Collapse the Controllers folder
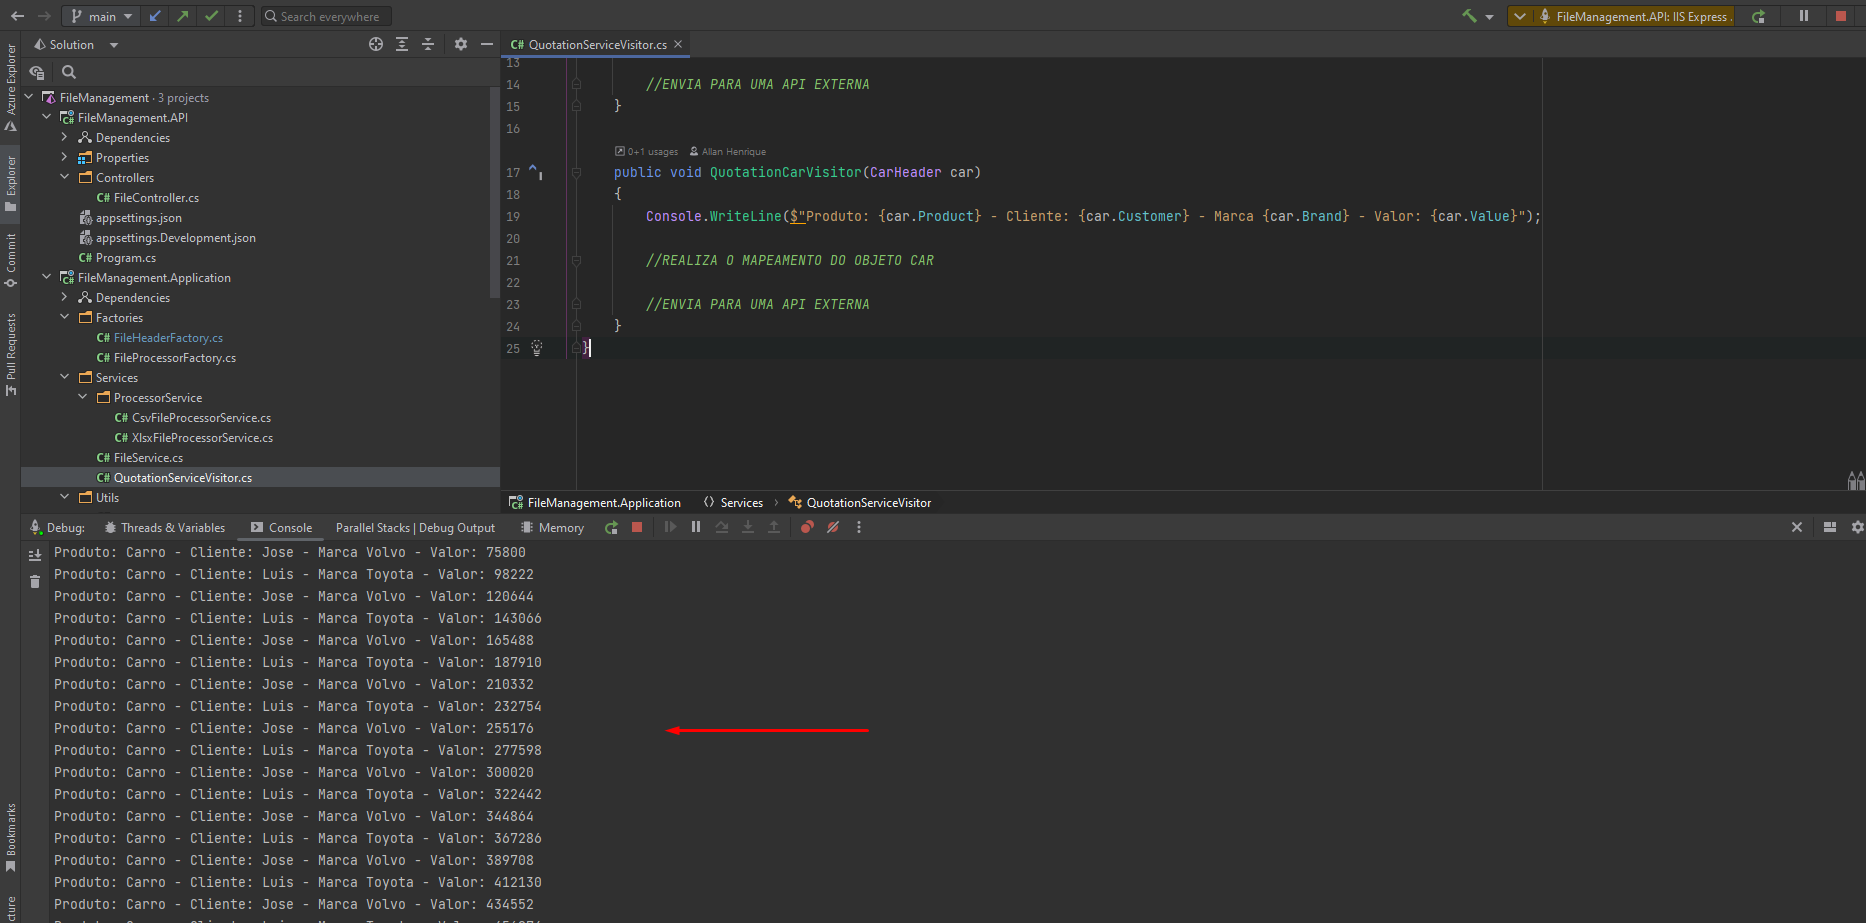This screenshot has width=1866, height=923. click(64, 177)
